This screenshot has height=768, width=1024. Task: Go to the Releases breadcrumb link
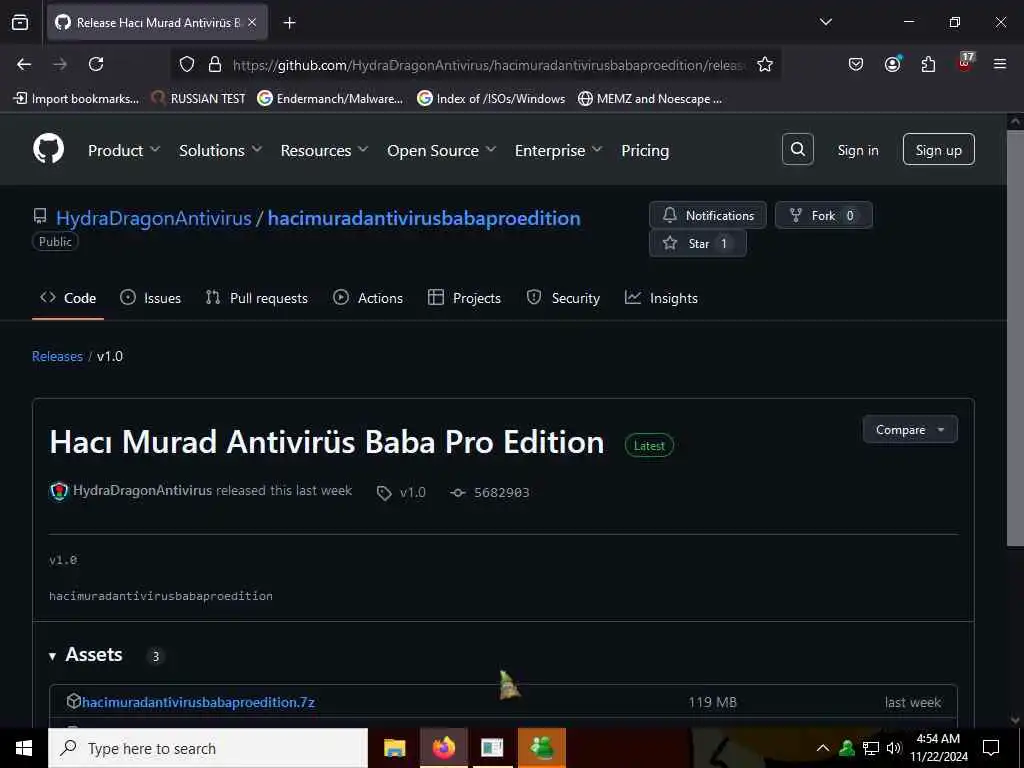coord(57,357)
